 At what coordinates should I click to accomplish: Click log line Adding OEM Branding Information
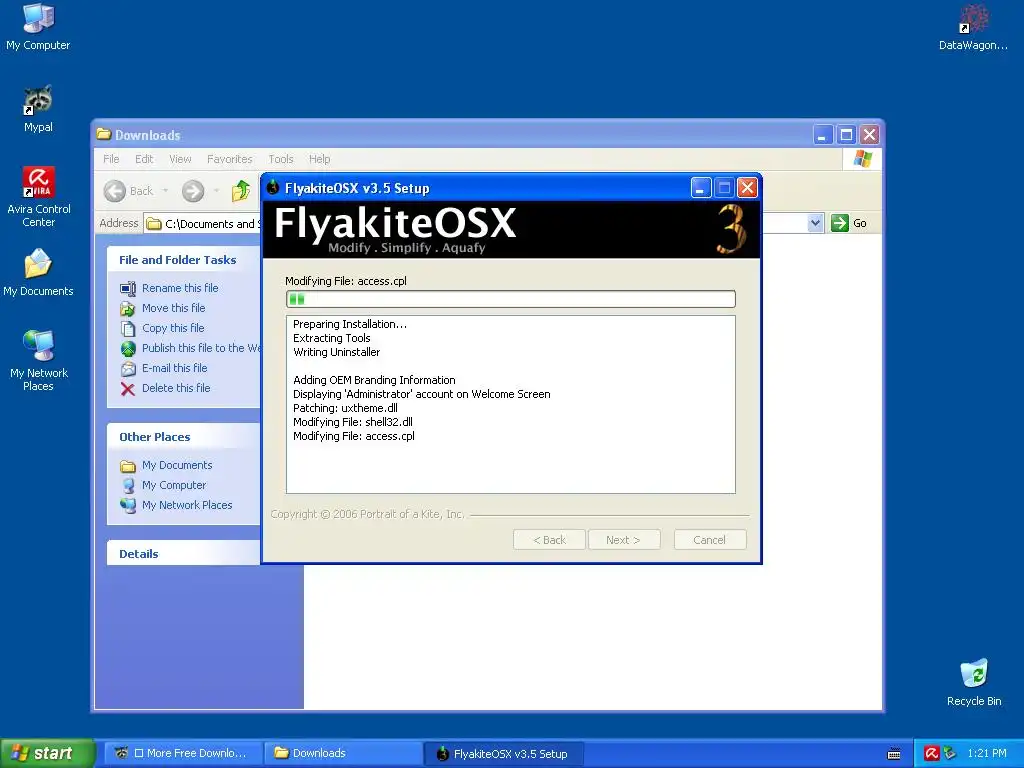374,380
